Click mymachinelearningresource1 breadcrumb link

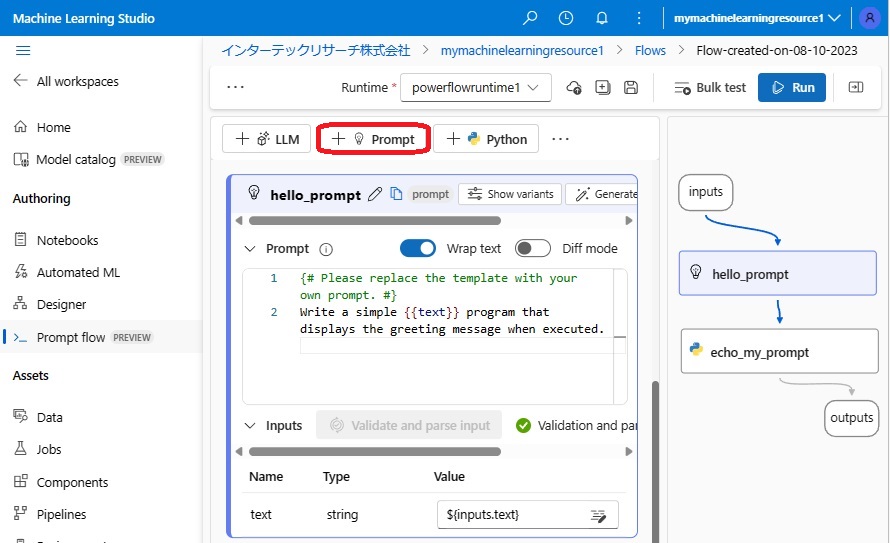tap(522, 50)
